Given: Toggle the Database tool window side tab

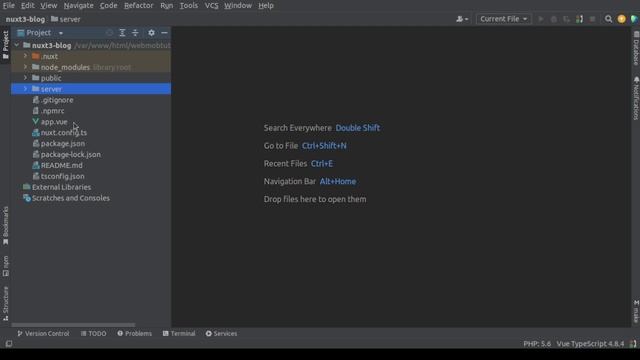Looking at the screenshot, I should [x=636, y=48].
